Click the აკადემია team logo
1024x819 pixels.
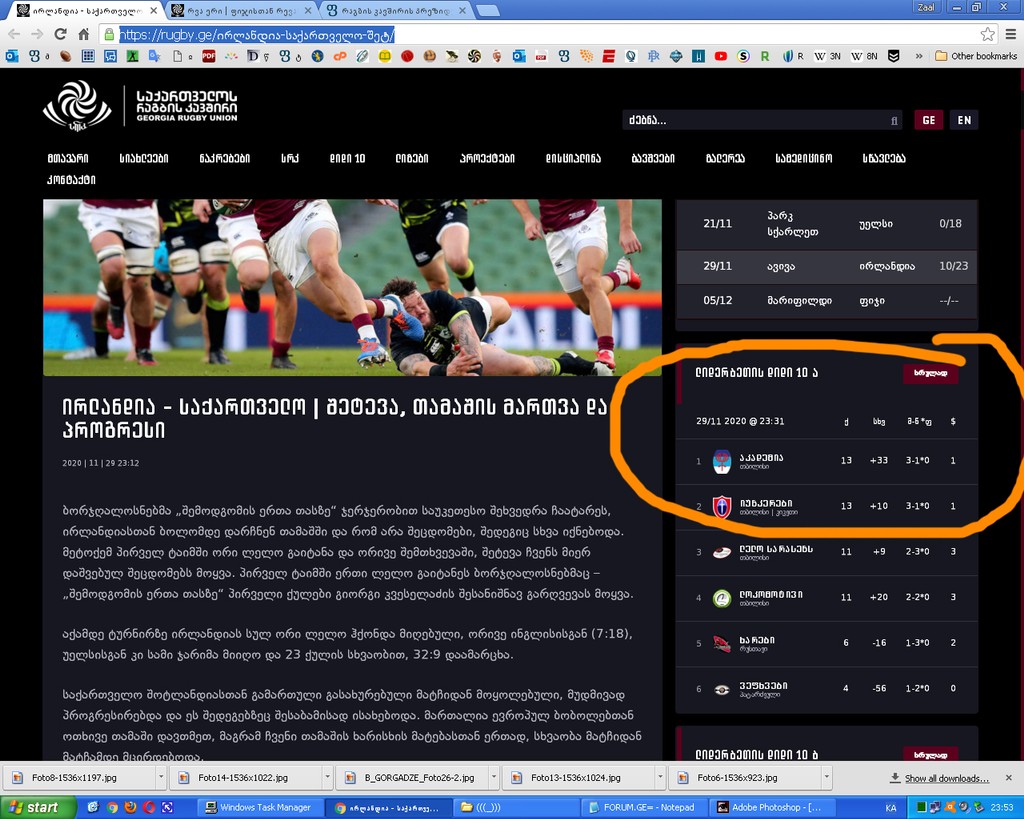(722, 461)
